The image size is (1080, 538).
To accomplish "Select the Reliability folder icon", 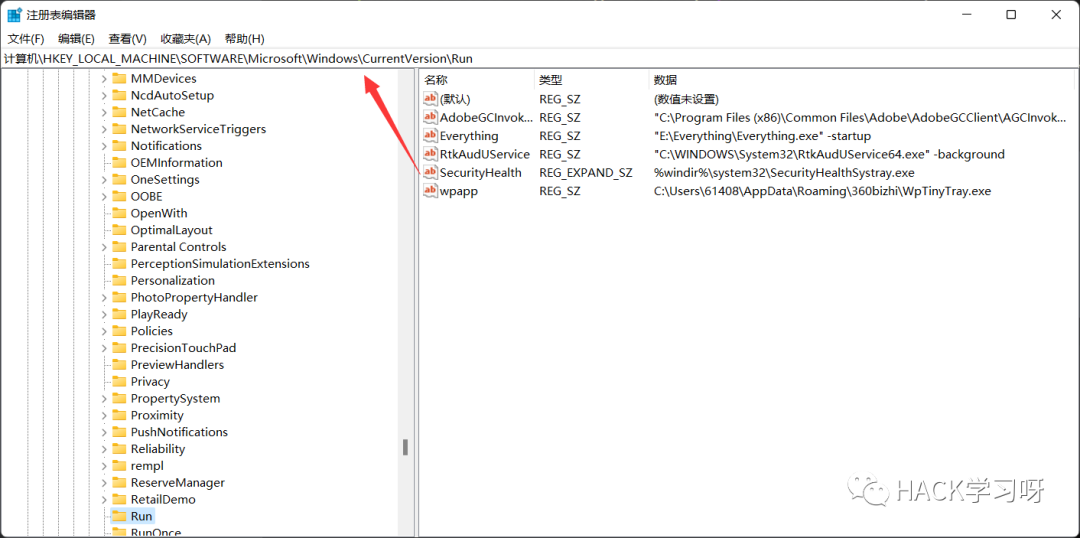I will (119, 449).
